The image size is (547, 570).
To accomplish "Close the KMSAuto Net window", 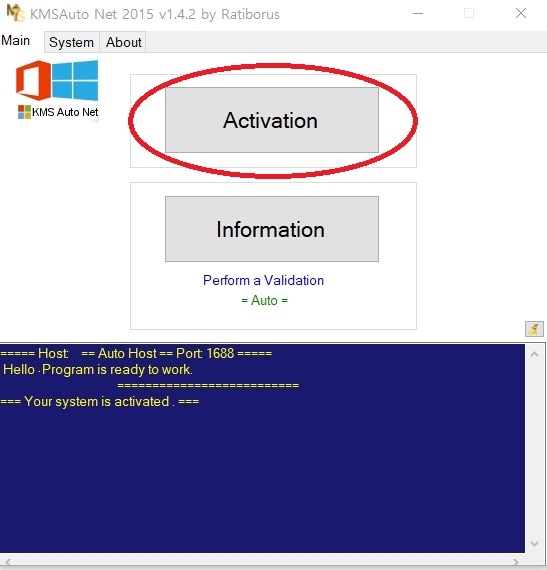I will coord(521,13).
